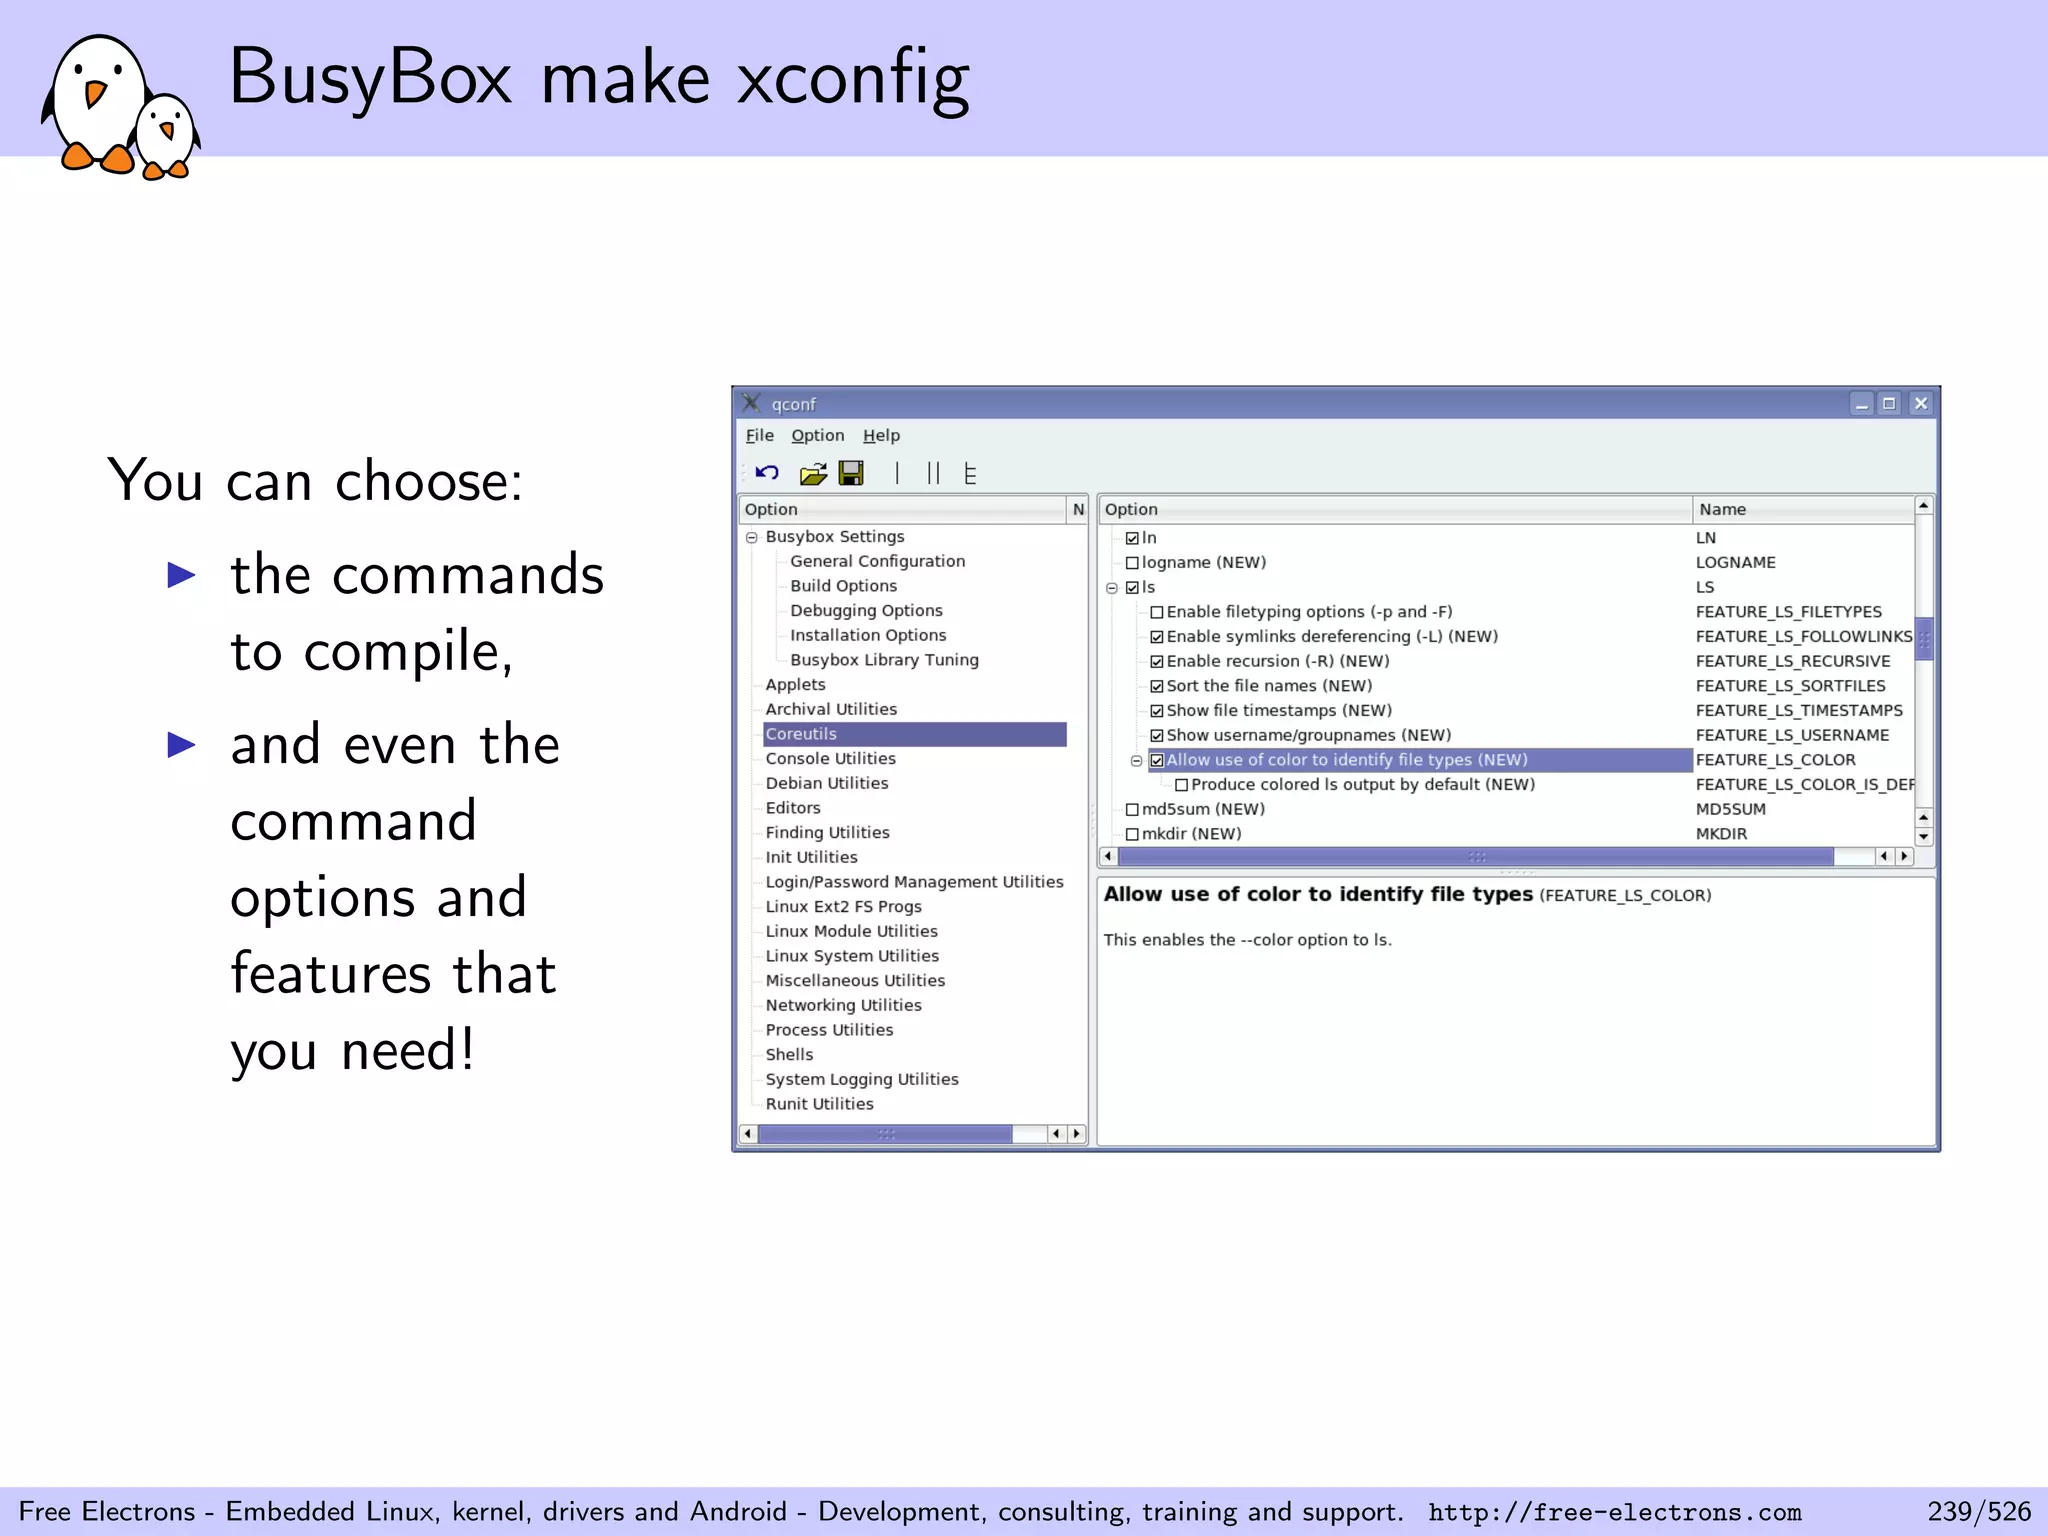Screen dimensions: 2048x1536
Task: Enable filetyping options (-p and -F) checkbox
Action: (x=1157, y=612)
